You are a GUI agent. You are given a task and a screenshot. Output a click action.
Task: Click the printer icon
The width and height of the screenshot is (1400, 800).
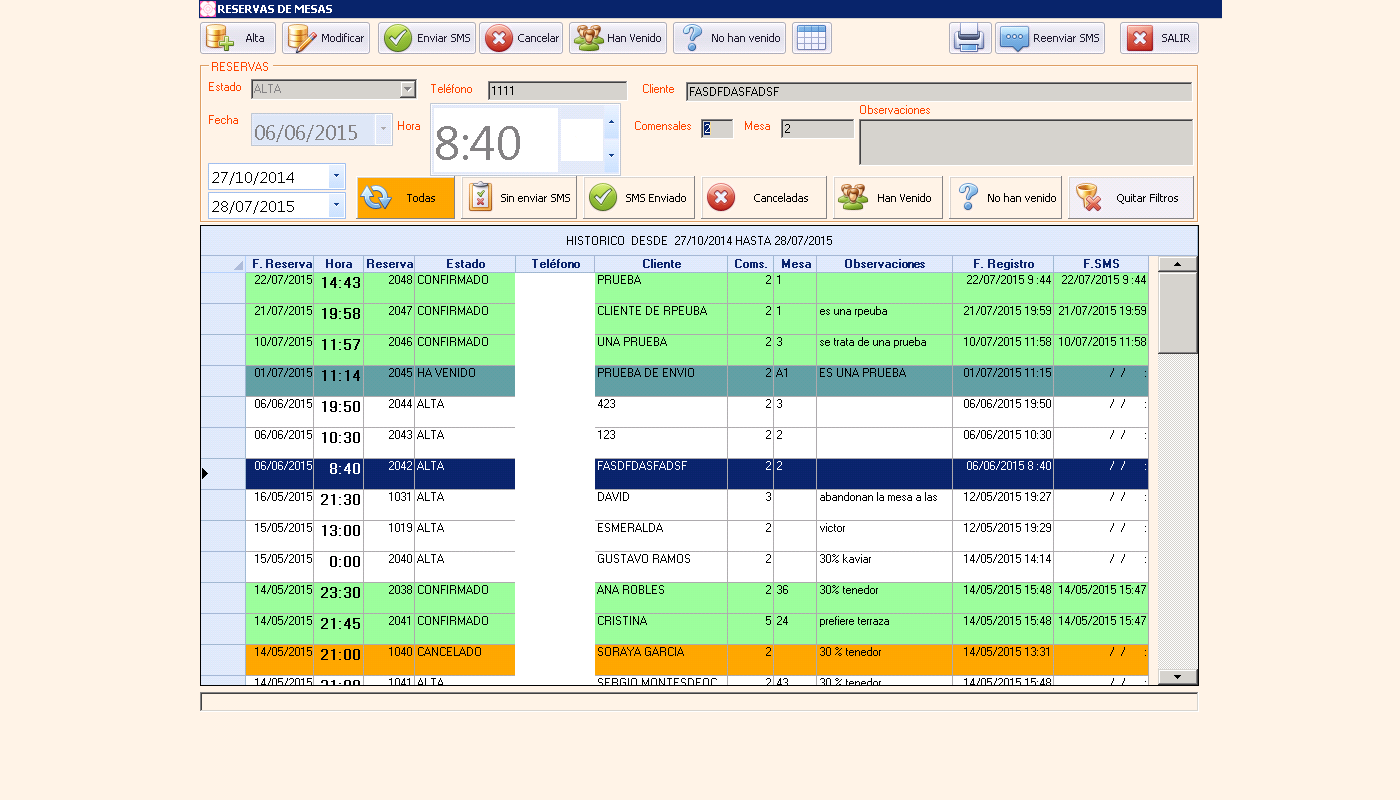tap(969, 38)
